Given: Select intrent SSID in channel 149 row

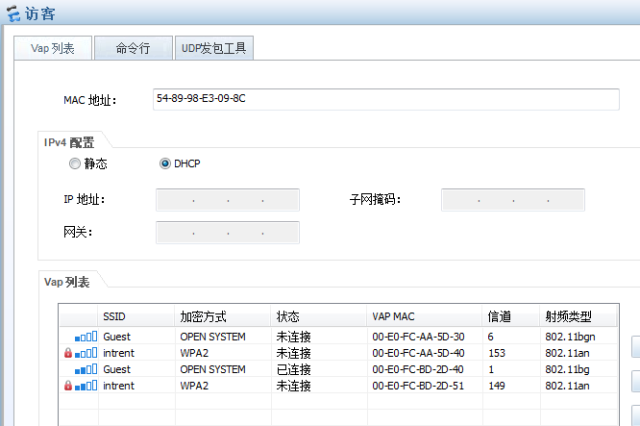Looking at the screenshot, I should tap(118, 386).
